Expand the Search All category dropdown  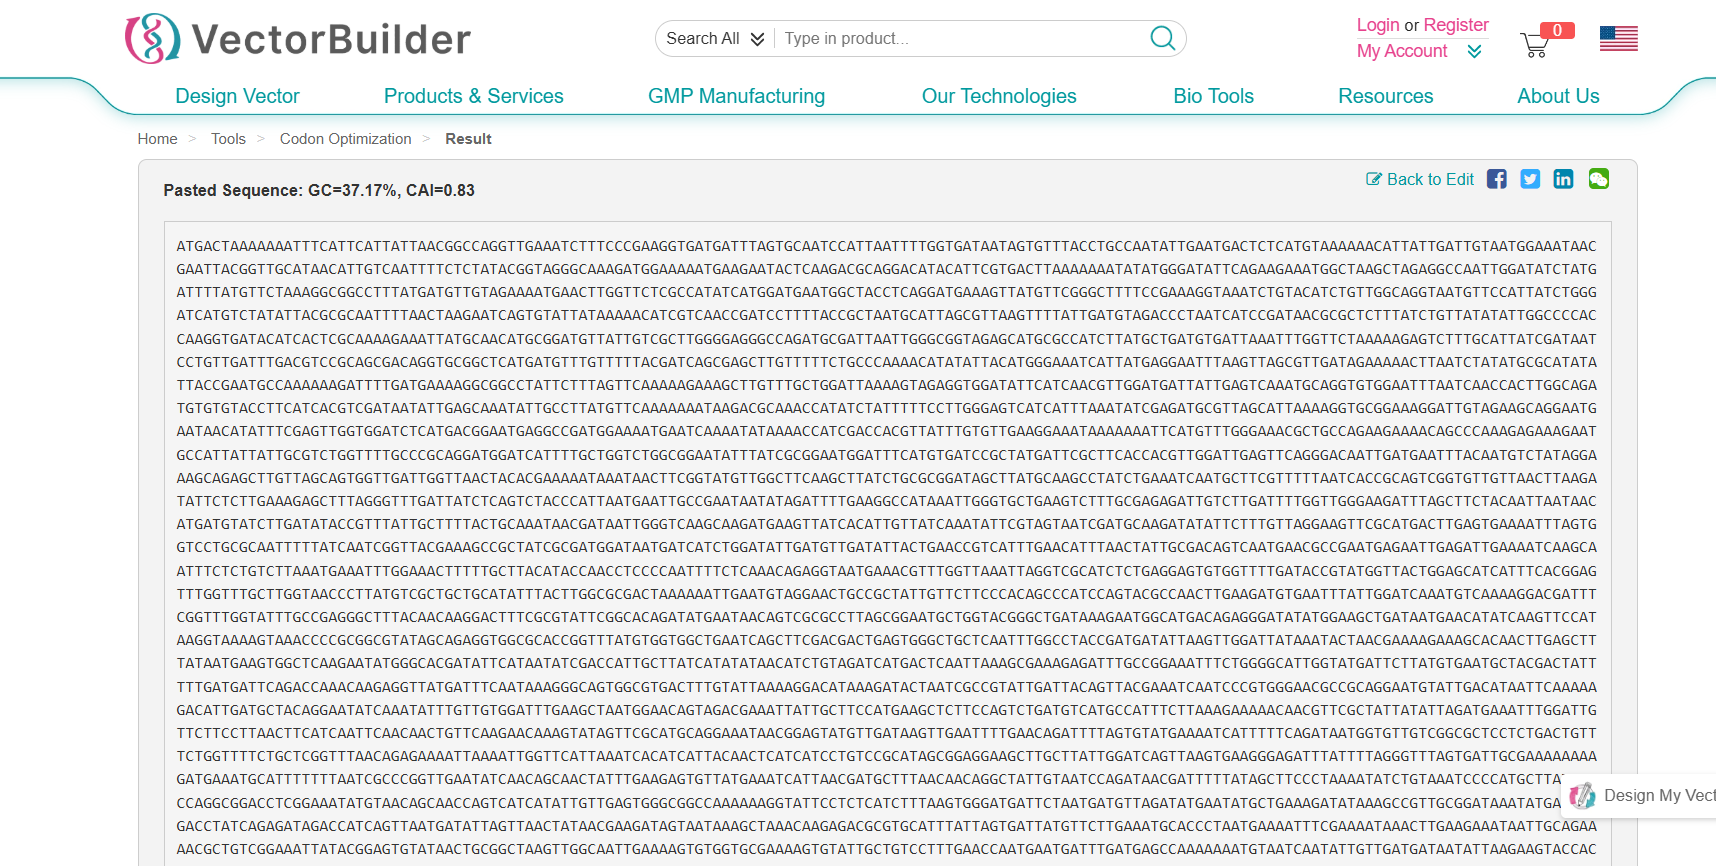tap(715, 38)
